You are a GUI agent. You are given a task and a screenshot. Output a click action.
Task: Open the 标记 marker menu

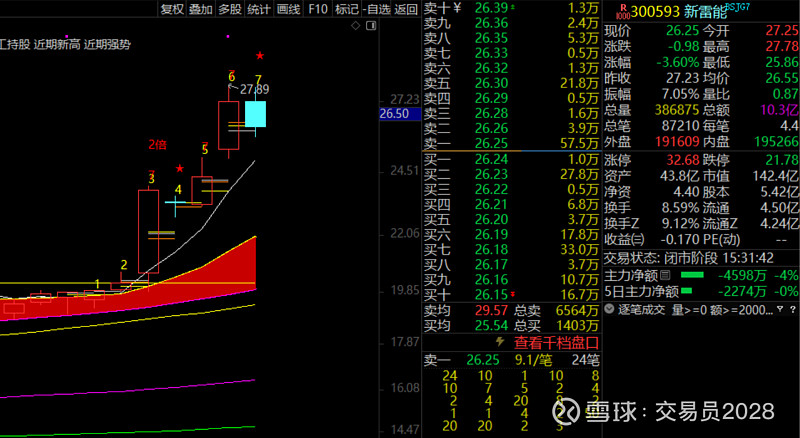347,9
